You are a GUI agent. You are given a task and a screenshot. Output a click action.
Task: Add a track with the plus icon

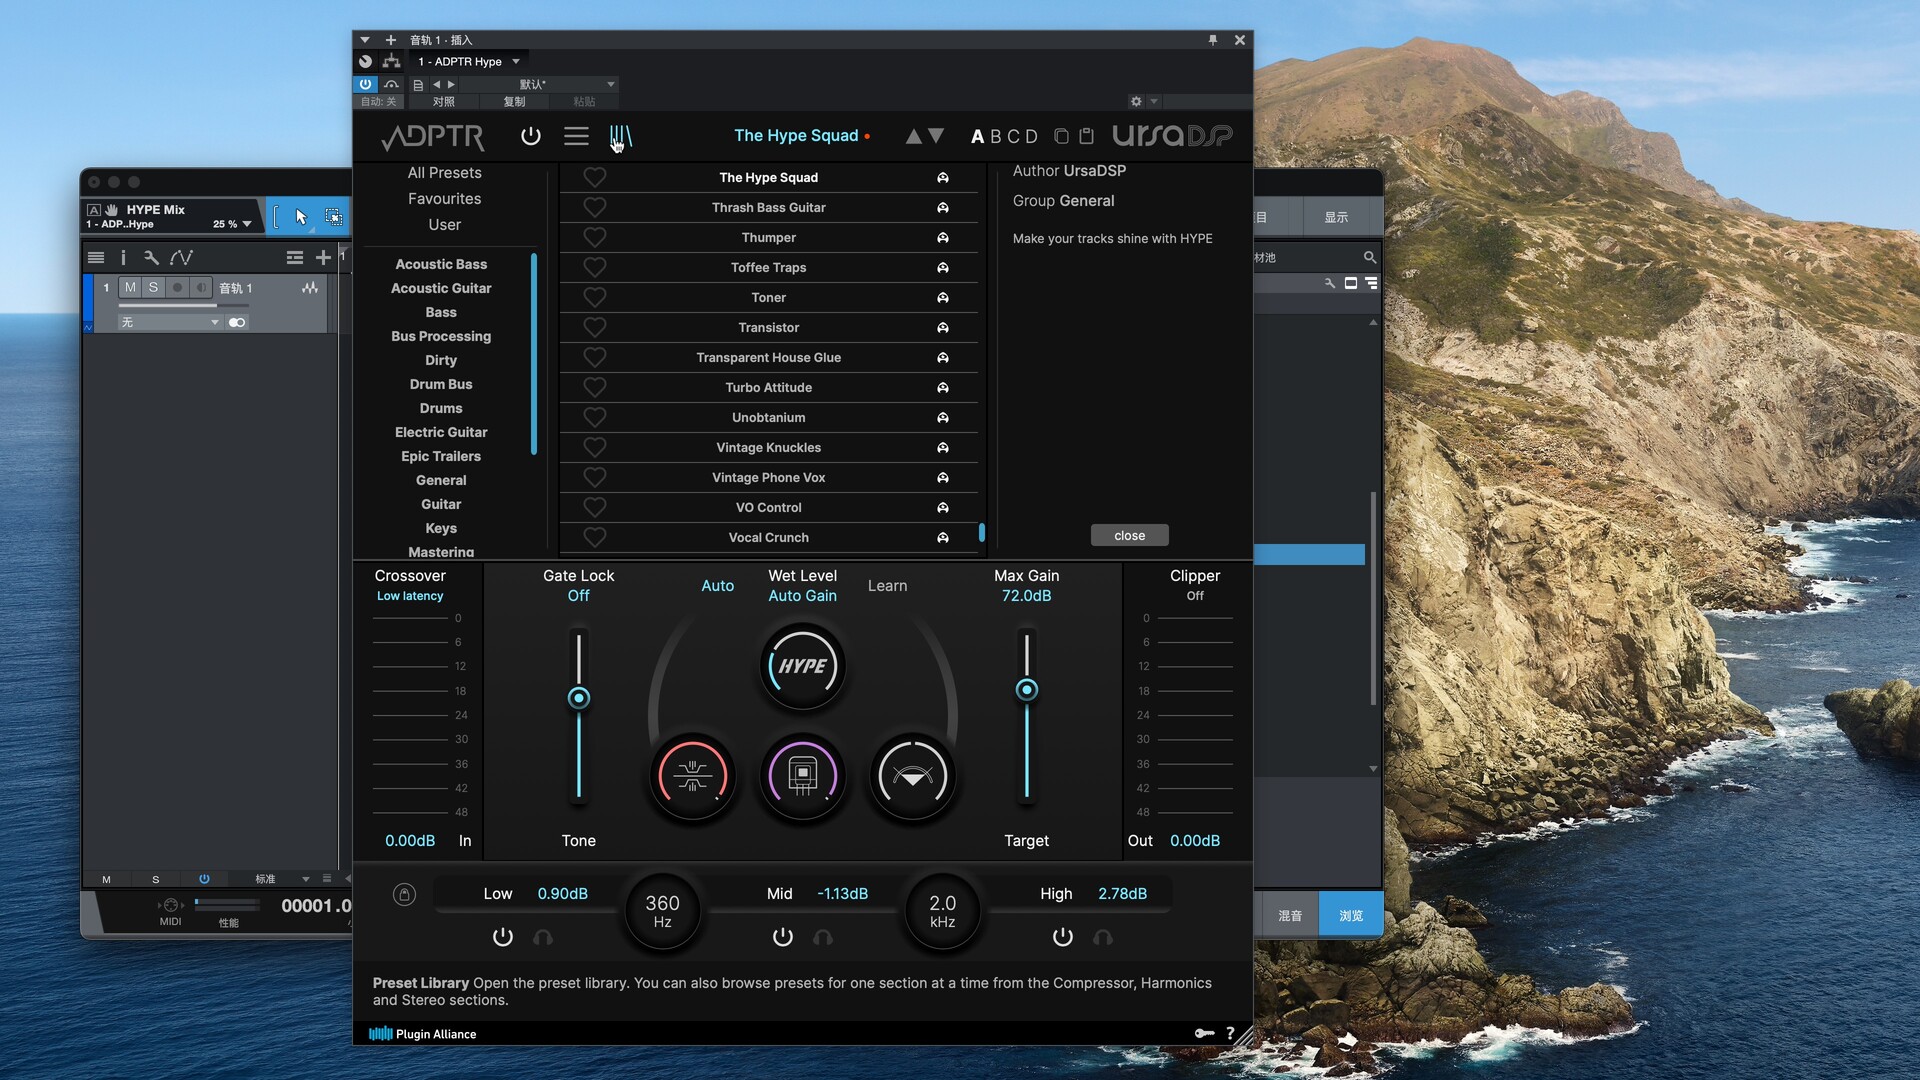coord(323,258)
